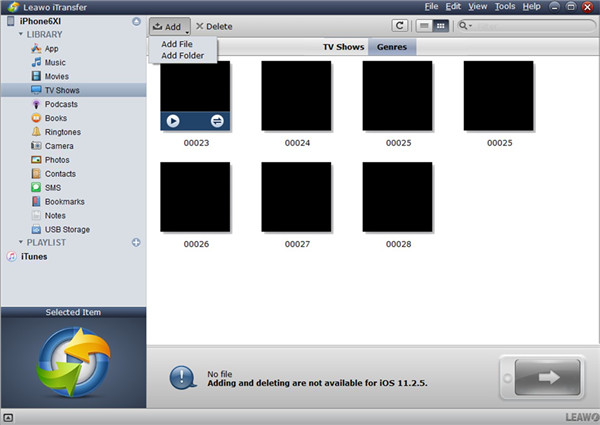Switch to list view

424,26
